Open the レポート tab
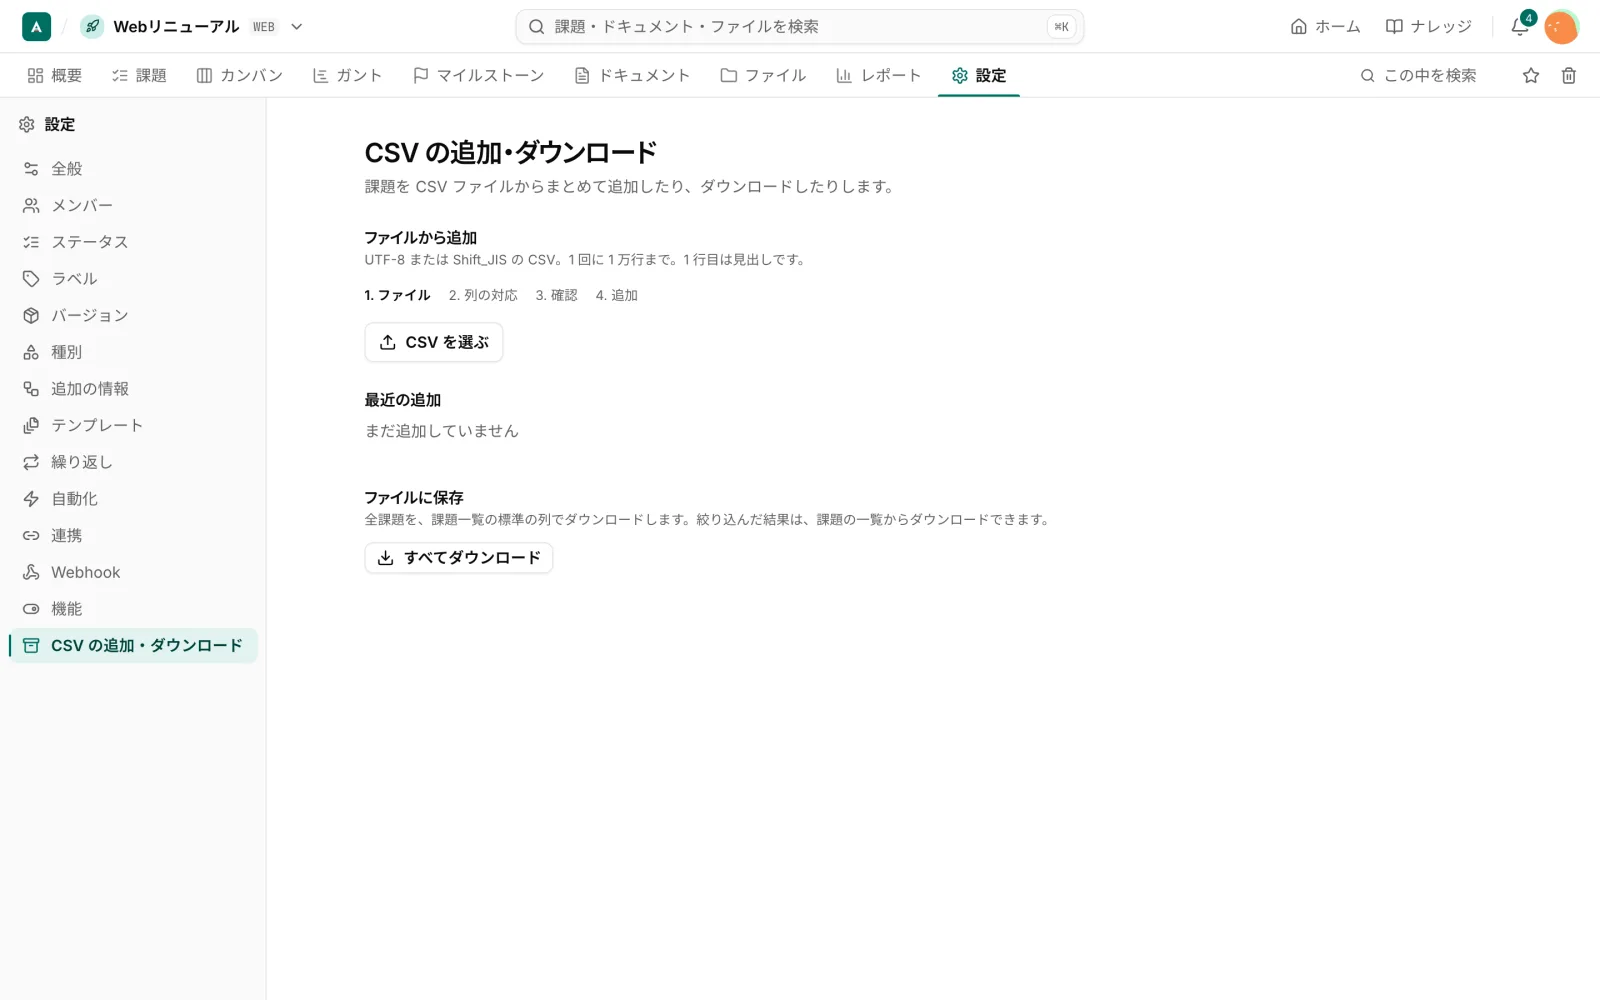The width and height of the screenshot is (1600, 1000). pyautogui.click(x=878, y=75)
